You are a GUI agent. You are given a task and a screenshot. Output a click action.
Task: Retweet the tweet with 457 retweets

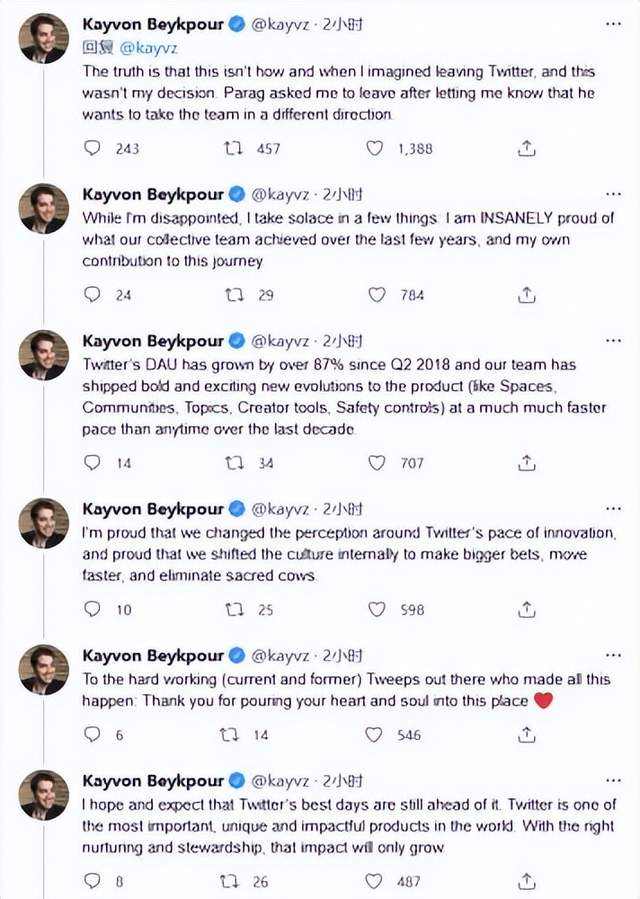[233, 148]
